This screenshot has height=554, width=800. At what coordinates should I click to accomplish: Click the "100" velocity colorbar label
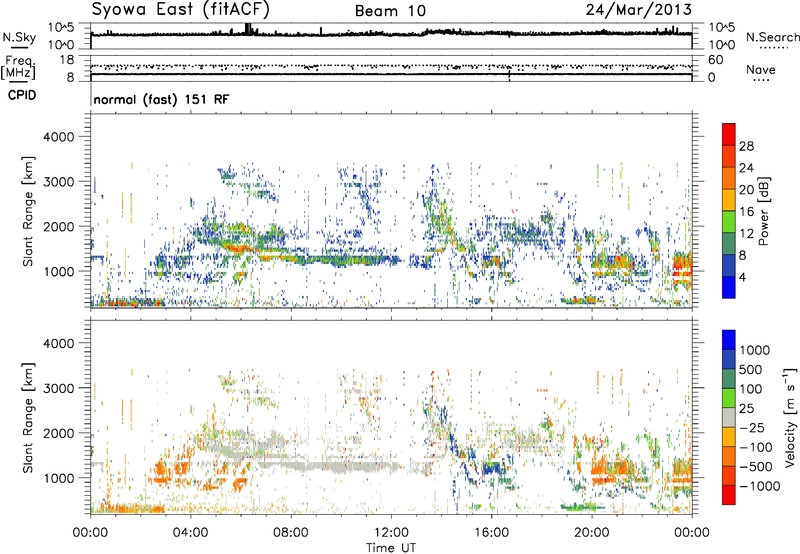coord(751,389)
